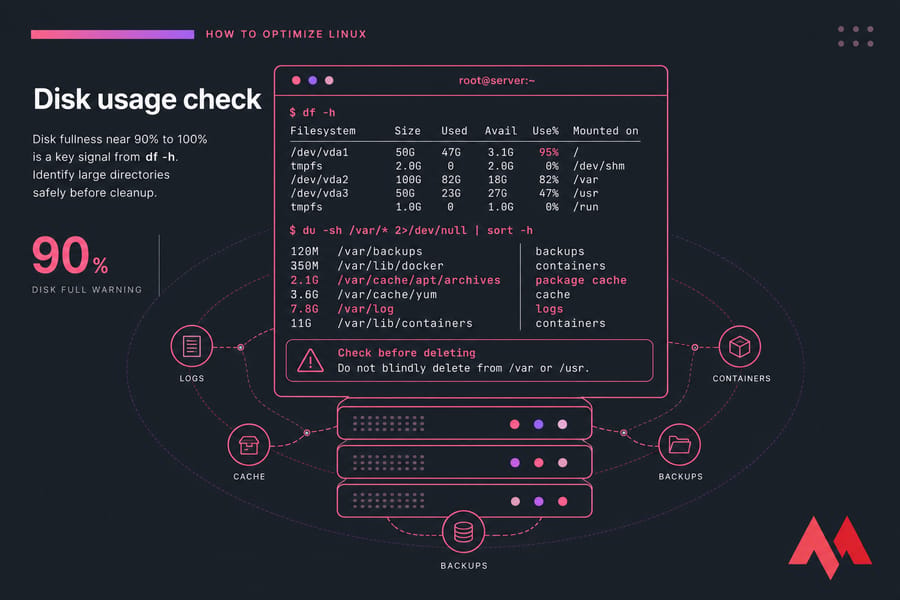Viewport: 900px width, 600px height.
Task: Click the '/var/cache/apt/archives' path
Action: pos(419,280)
